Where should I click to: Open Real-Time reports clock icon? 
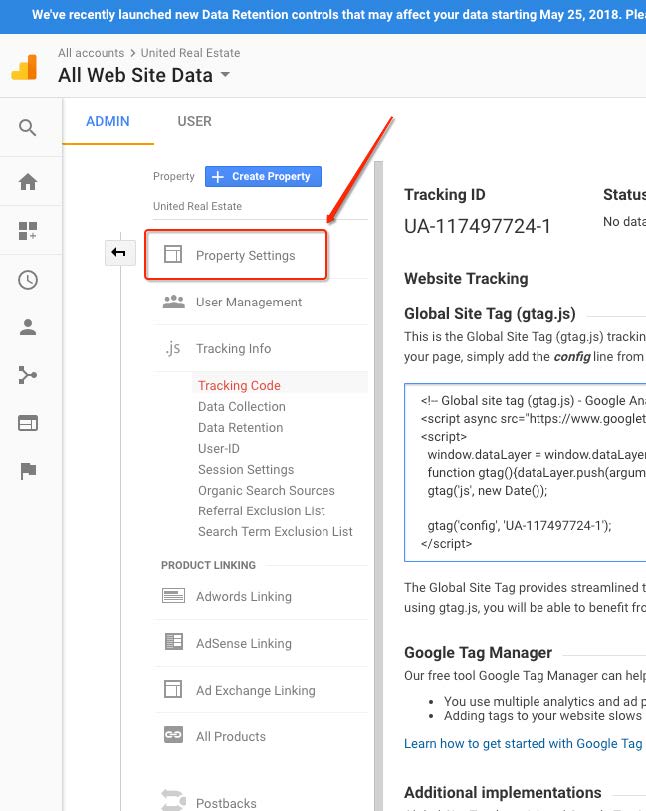[x=28, y=280]
